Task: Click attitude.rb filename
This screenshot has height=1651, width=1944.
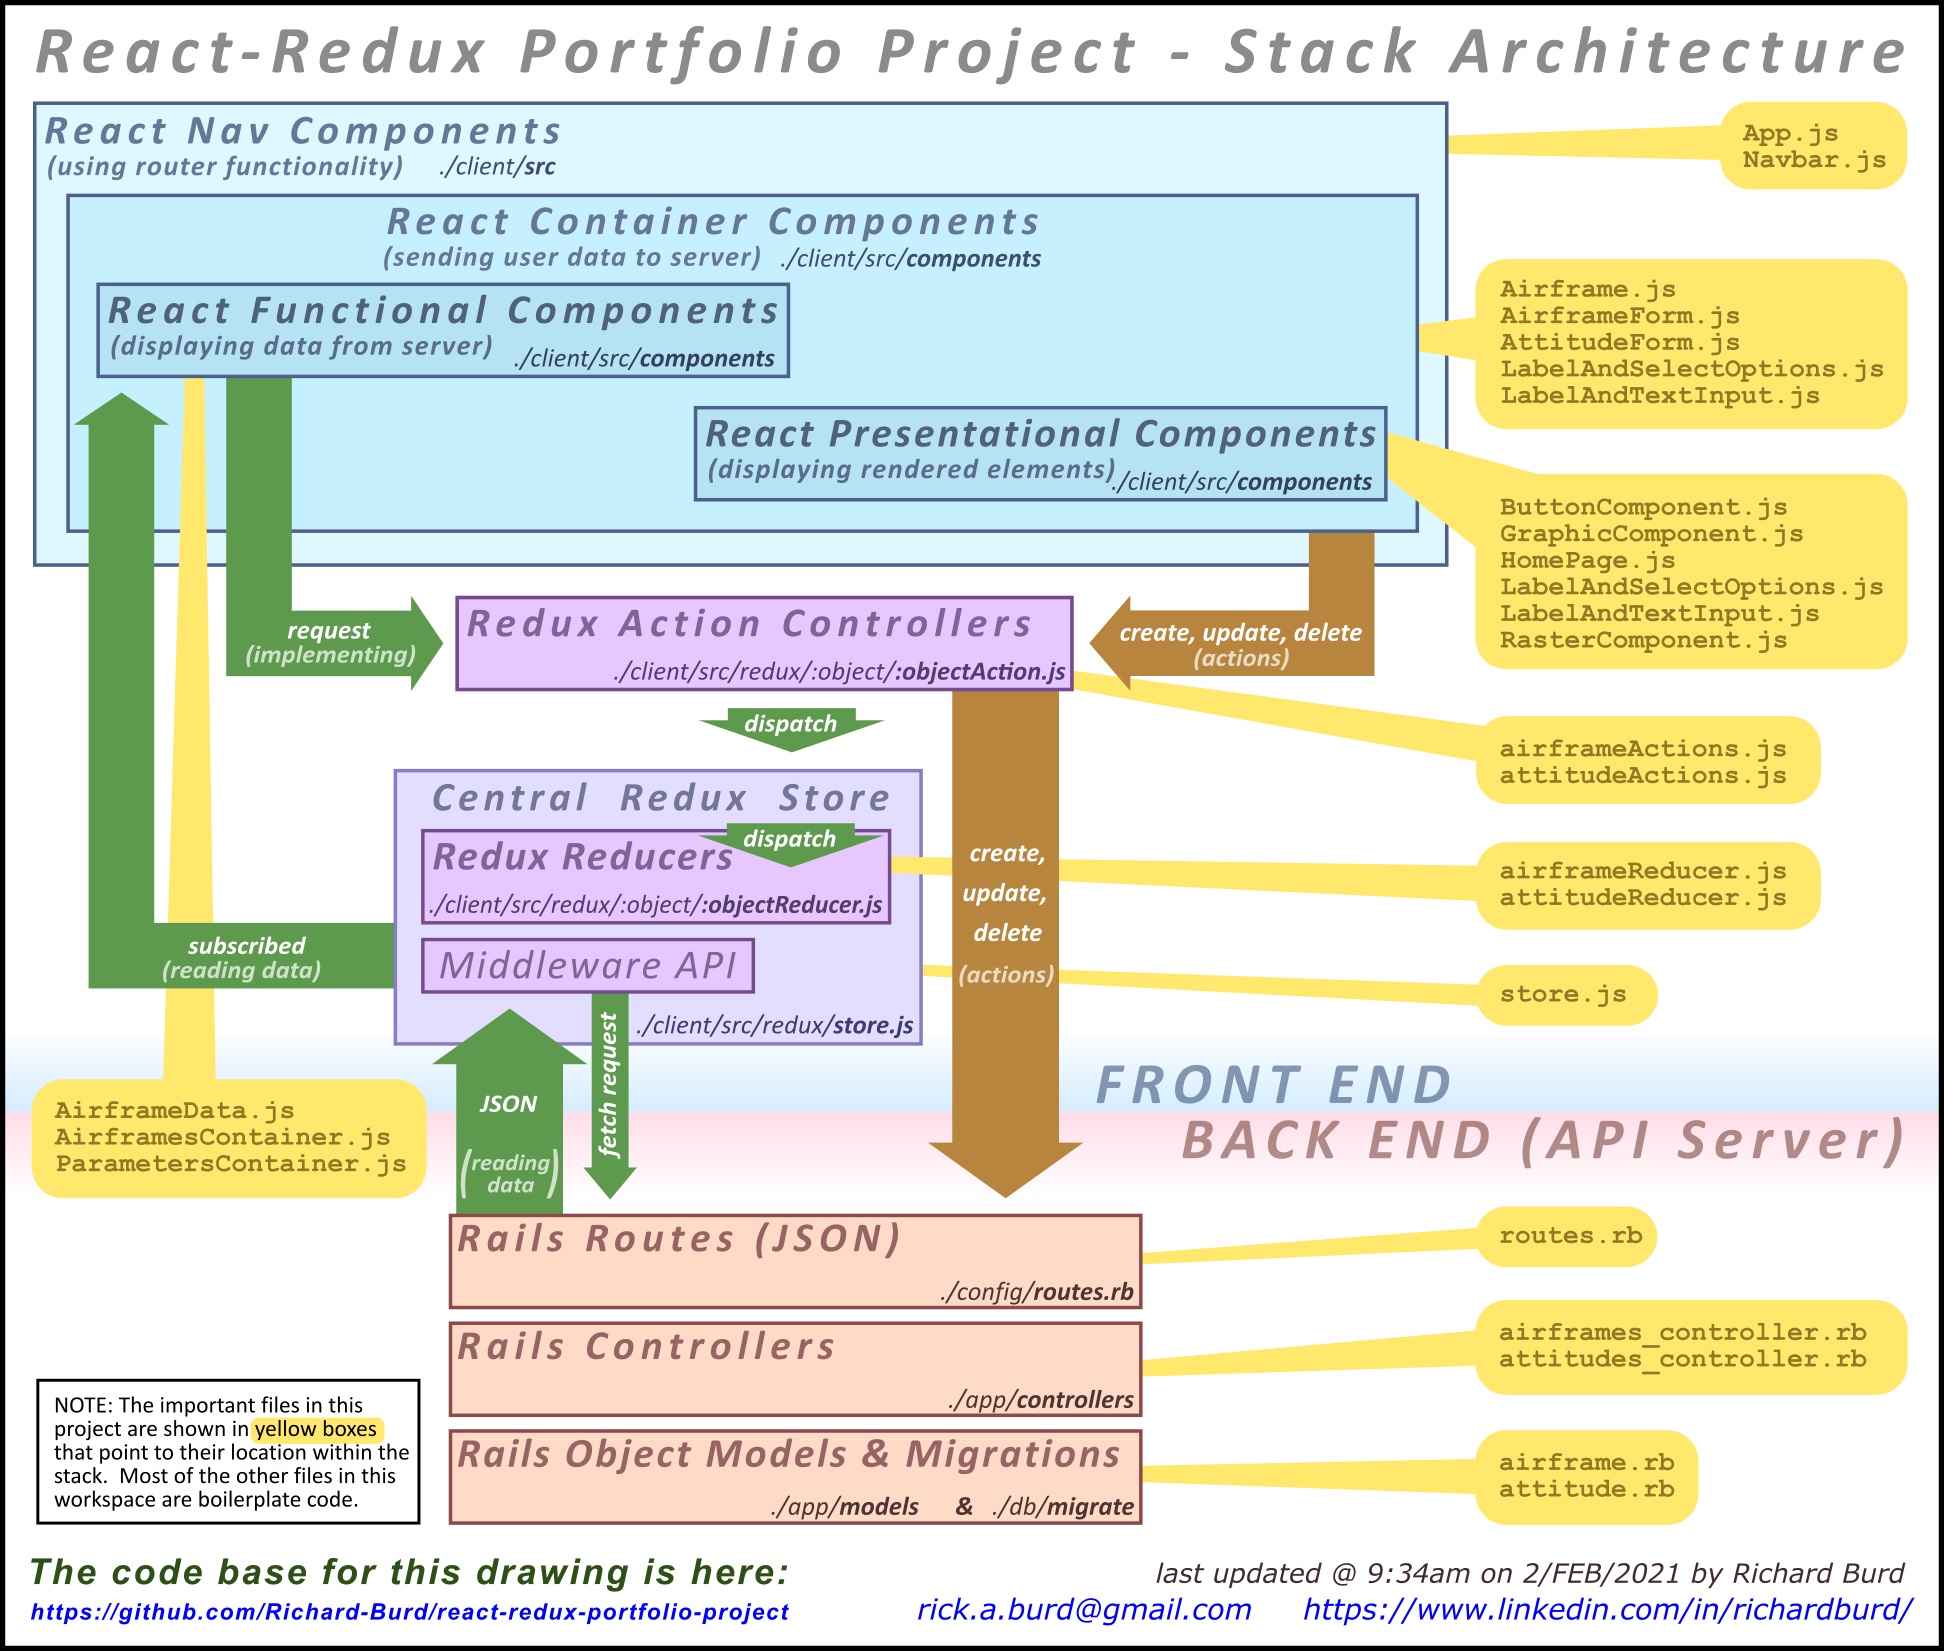Action: 1587,1490
